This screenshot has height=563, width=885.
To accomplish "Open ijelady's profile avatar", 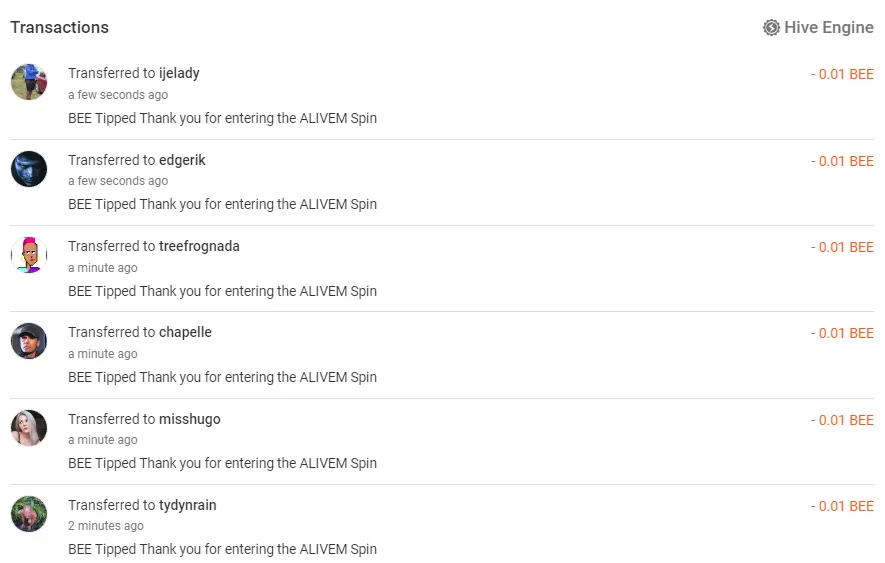I will click(x=29, y=82).
